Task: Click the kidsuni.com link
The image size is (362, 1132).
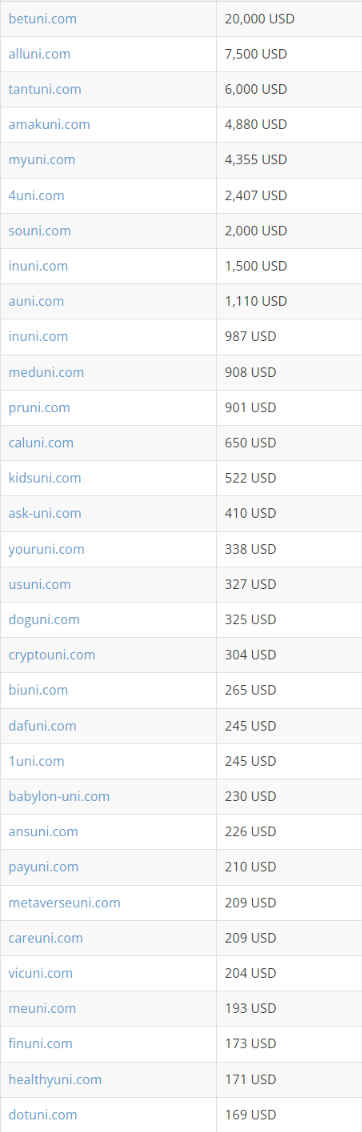Action: click(x=45, y=478)
